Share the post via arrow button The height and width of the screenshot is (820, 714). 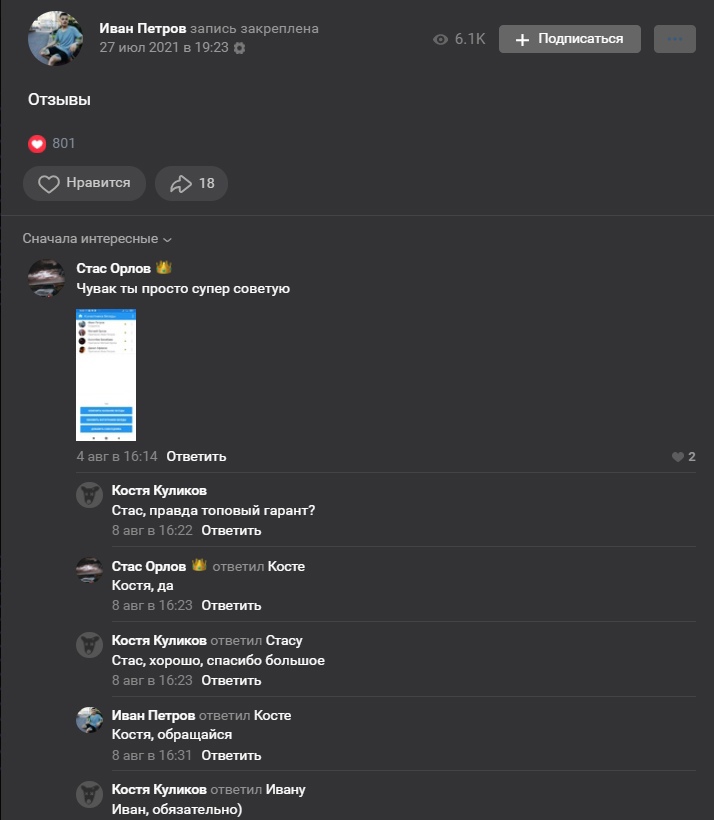tap(192, 184)
